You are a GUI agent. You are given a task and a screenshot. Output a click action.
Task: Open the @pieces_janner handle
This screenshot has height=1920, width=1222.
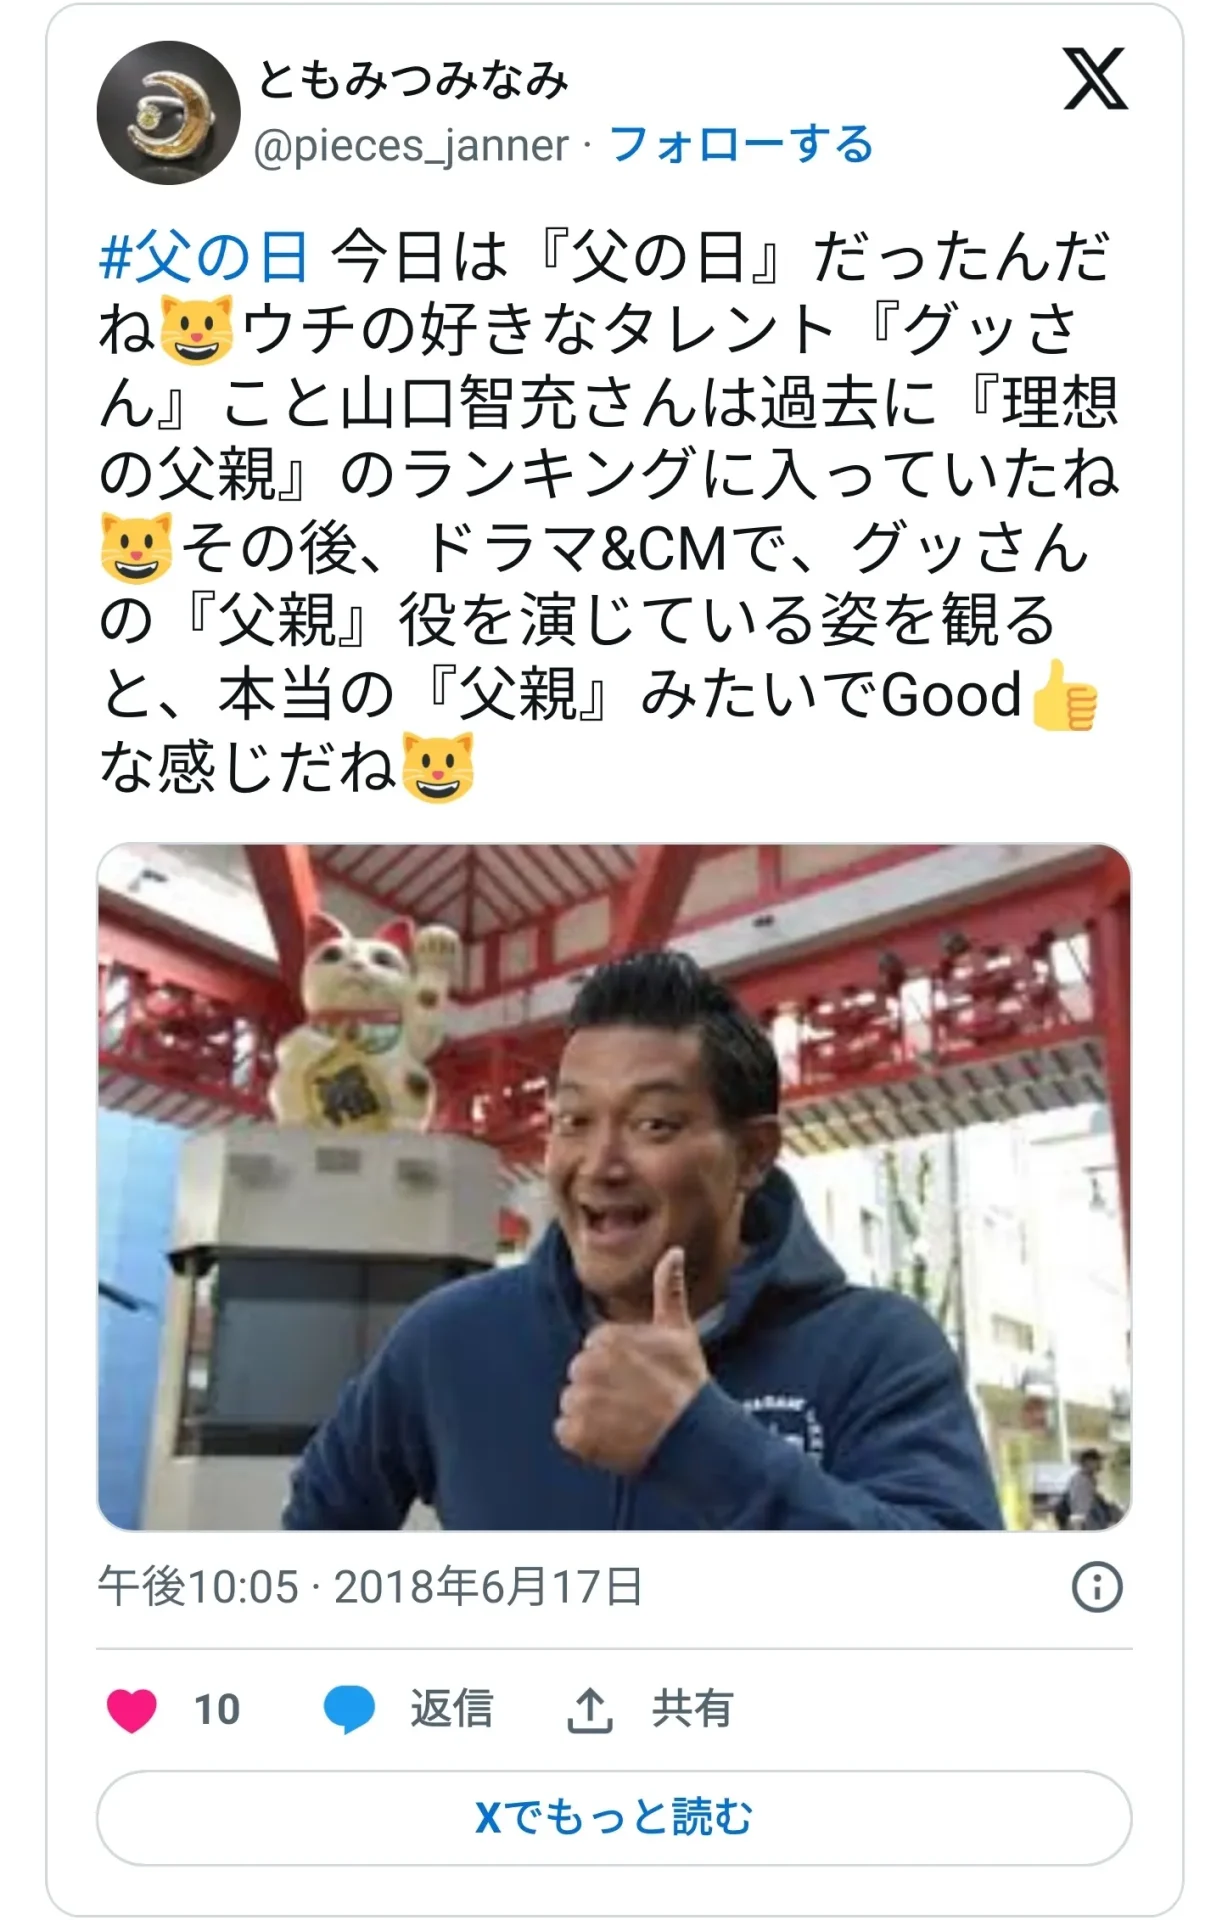[411, 146]
